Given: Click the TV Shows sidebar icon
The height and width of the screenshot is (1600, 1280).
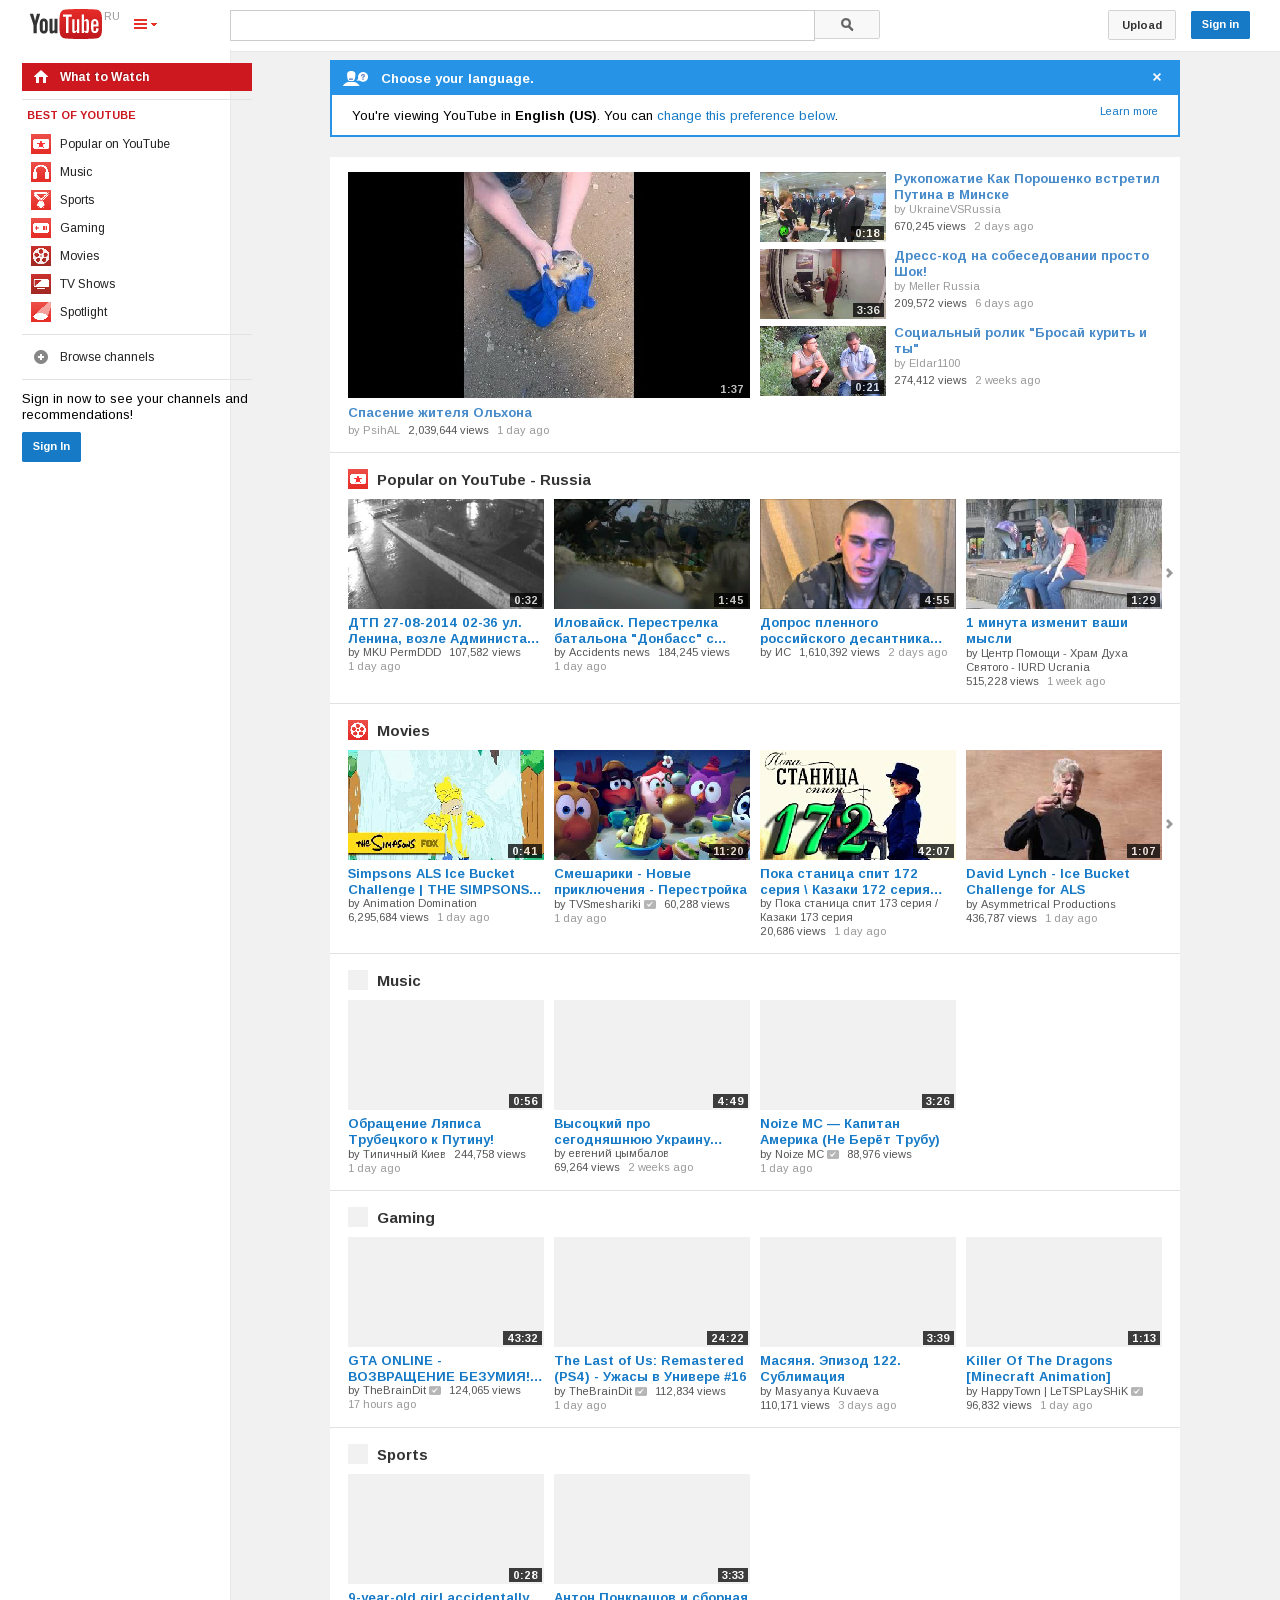Looking at the screenshot, I should [41, 284].
